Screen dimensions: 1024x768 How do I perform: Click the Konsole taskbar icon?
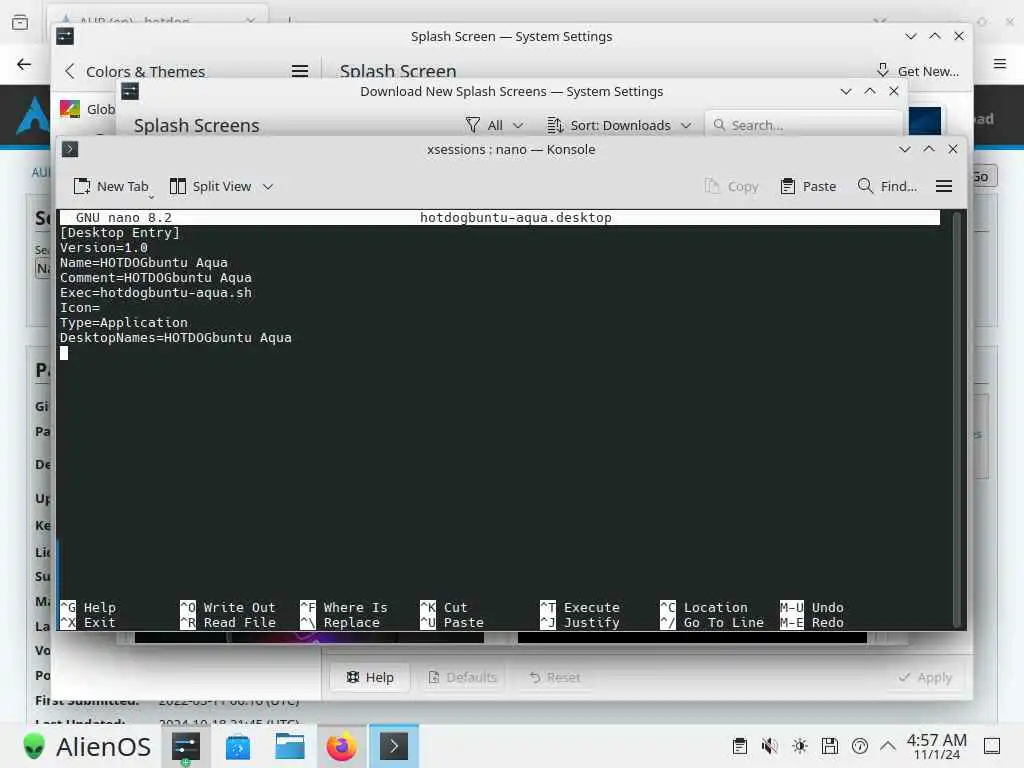[x=394, y=746]
